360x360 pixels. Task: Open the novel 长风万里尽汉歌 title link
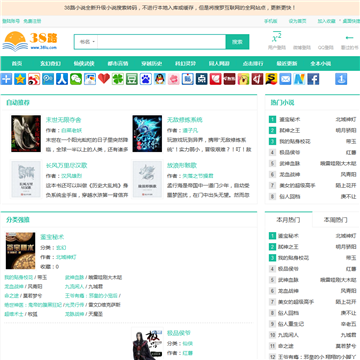click(66, 165)
